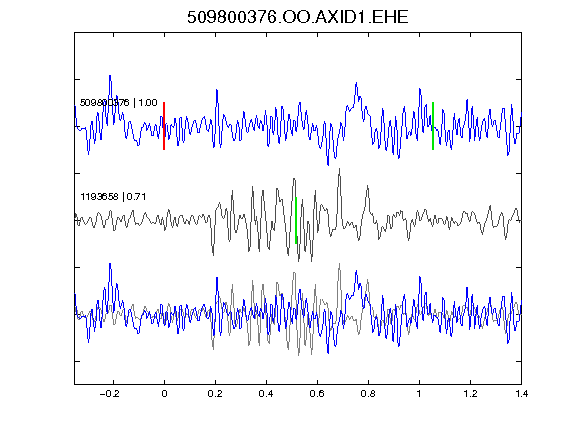This screenshot has height=432, width=576.
Task: Click the tallest gray peak in bottom overlay
Action: click(x=339, y=264)
